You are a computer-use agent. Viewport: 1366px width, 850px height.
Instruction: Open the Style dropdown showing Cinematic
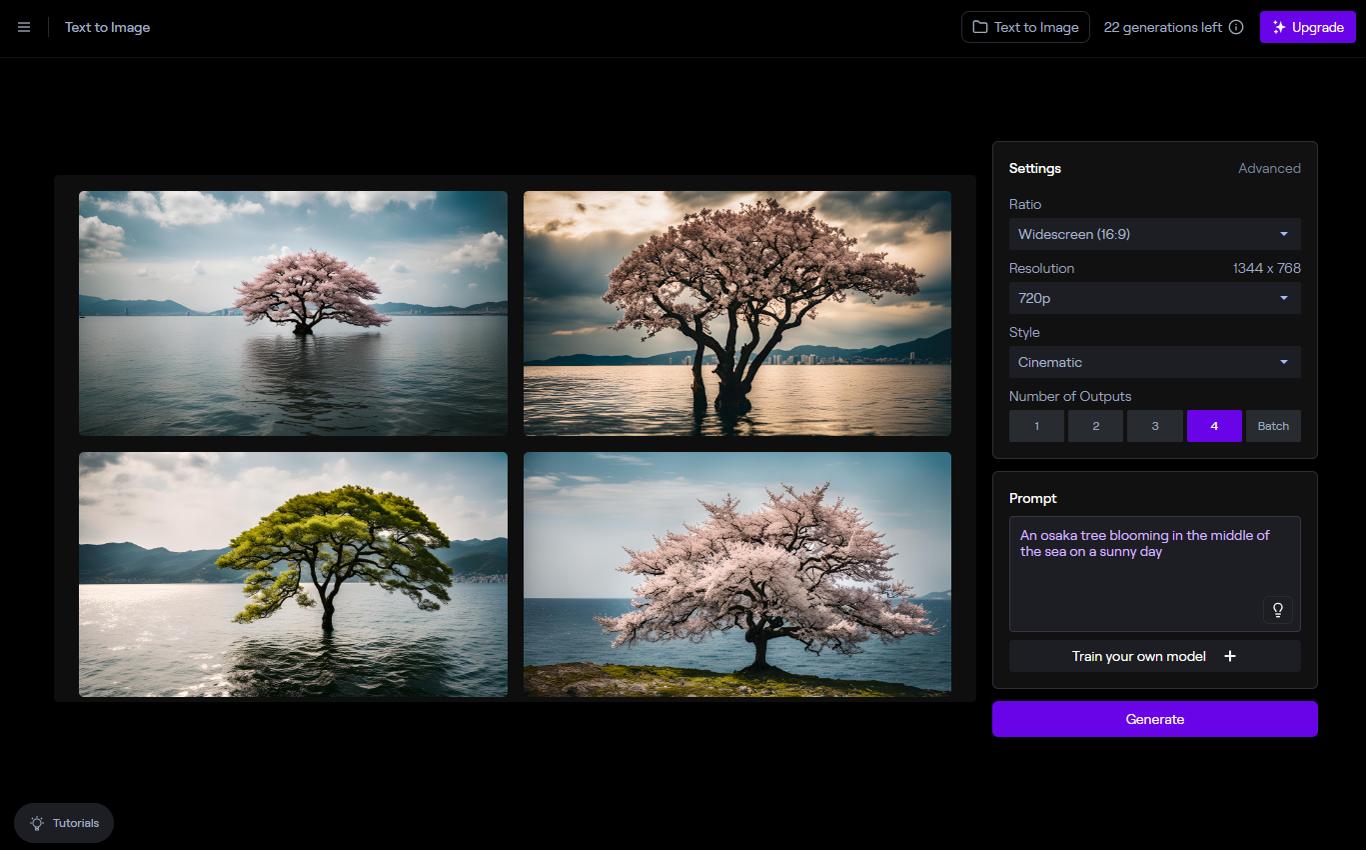pos(1155,362)
